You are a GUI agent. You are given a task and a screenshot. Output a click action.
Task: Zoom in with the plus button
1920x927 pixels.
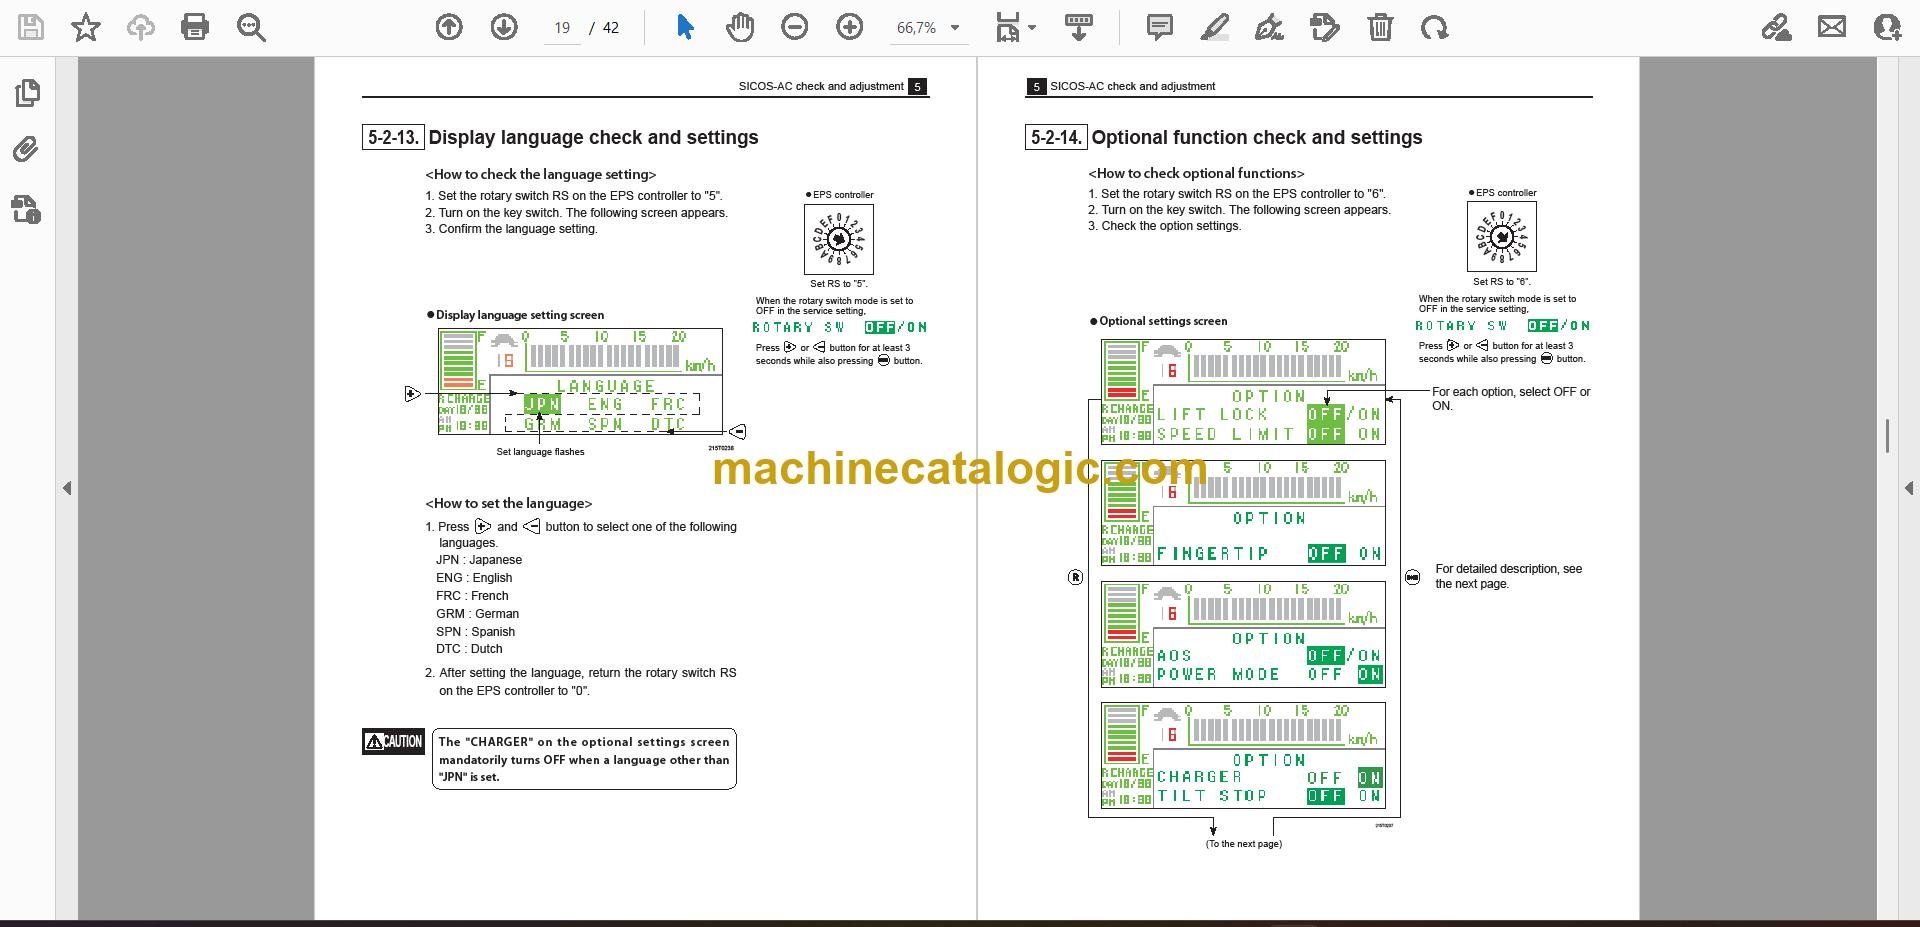tap(850, 27)
